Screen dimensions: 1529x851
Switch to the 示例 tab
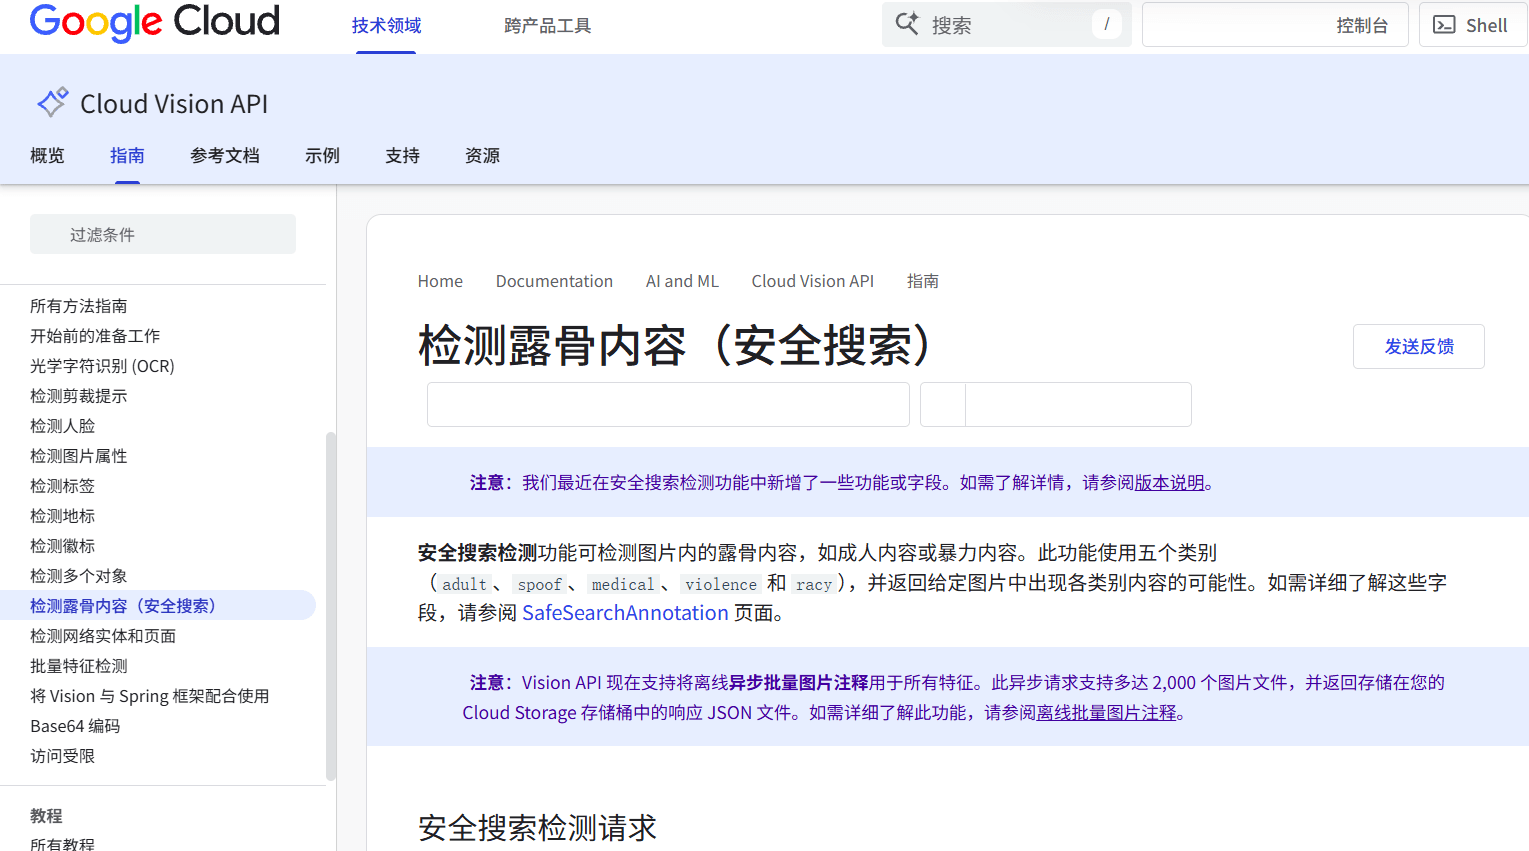click(322, 156)
